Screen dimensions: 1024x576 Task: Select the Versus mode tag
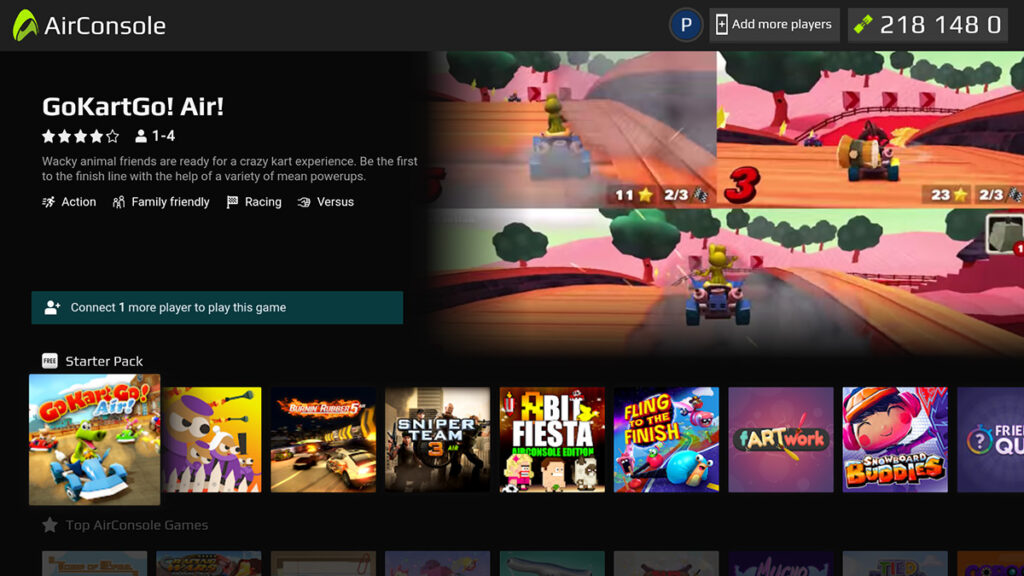click(x=326, y=202)
